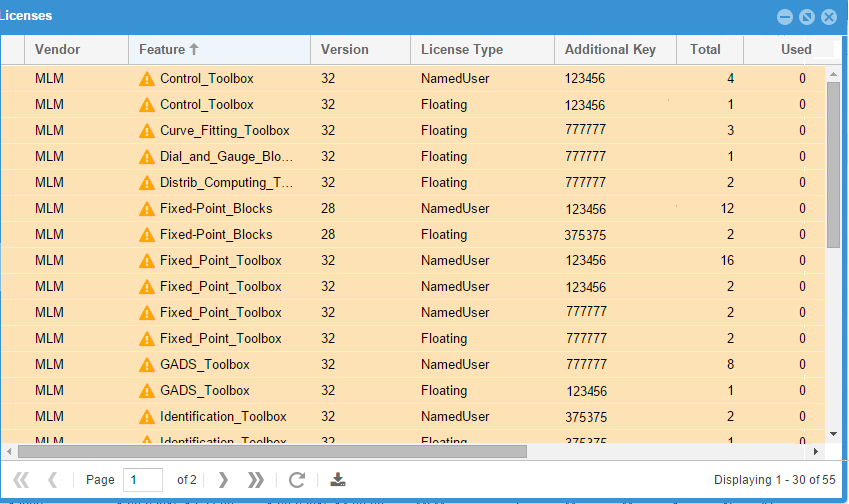Sort by License Type column header
Screen dimensions: 849x504
pyautogui.click(x=461, y=49)
